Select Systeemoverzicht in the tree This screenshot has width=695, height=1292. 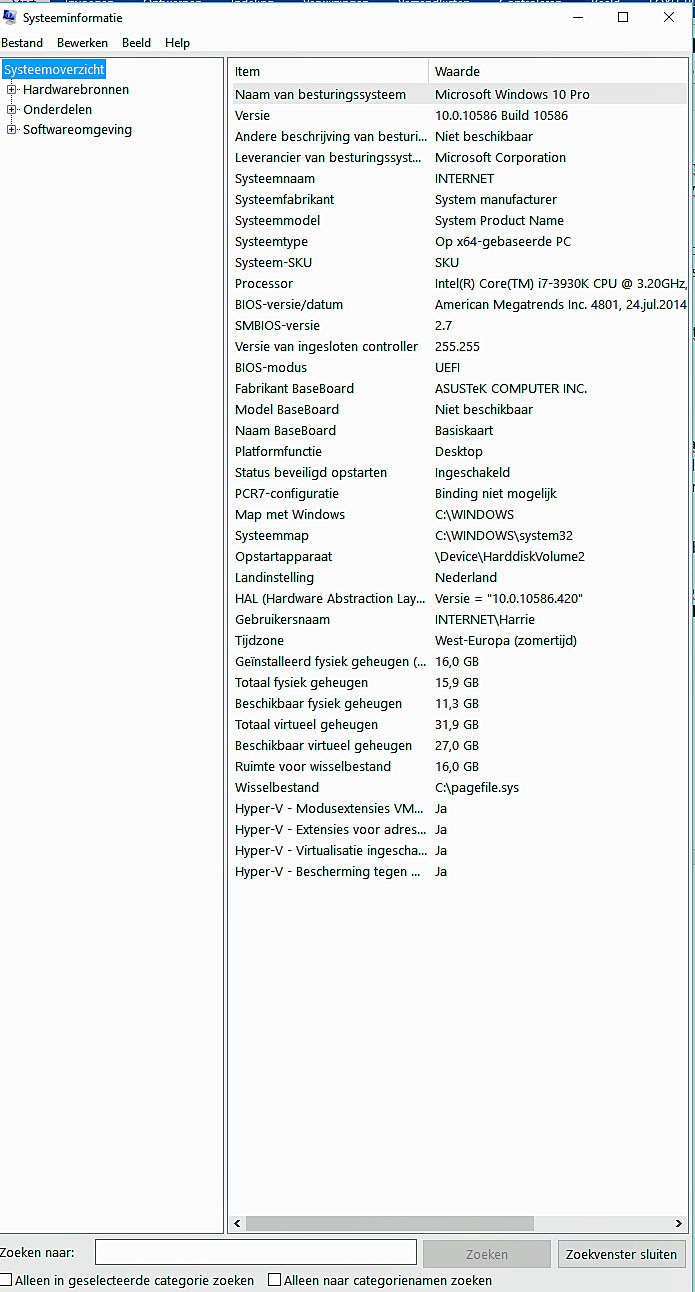54,70
